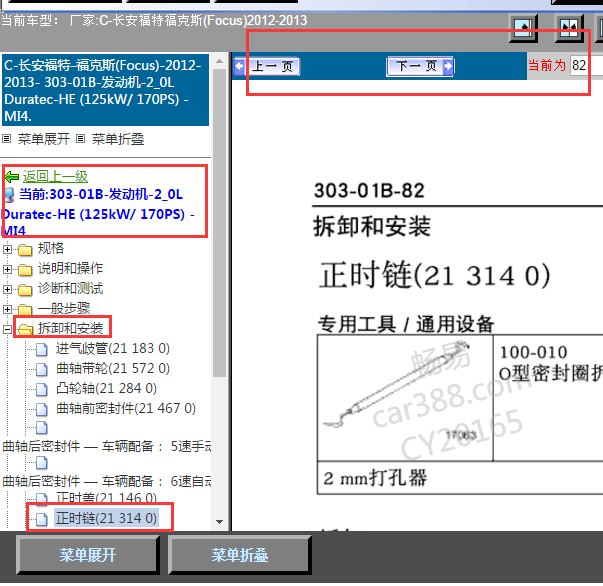Open the 规格 folder
The height and width of the screenshot is (586, 603).
51,248
